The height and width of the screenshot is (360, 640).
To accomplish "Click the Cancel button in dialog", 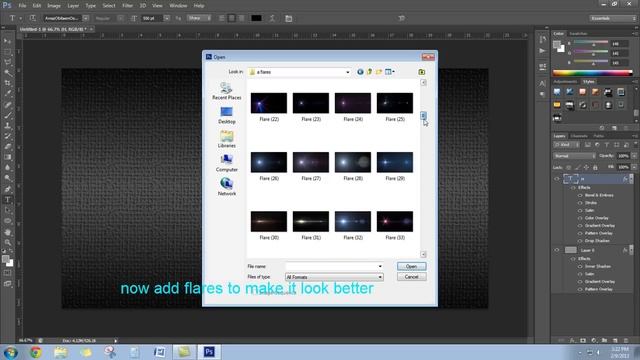I will (411, 277).
